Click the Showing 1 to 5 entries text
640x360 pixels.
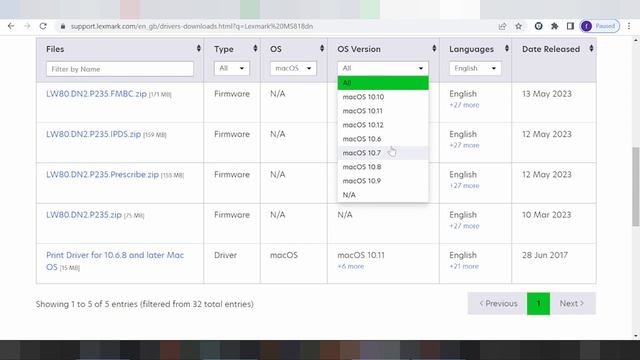coord(144,304)
